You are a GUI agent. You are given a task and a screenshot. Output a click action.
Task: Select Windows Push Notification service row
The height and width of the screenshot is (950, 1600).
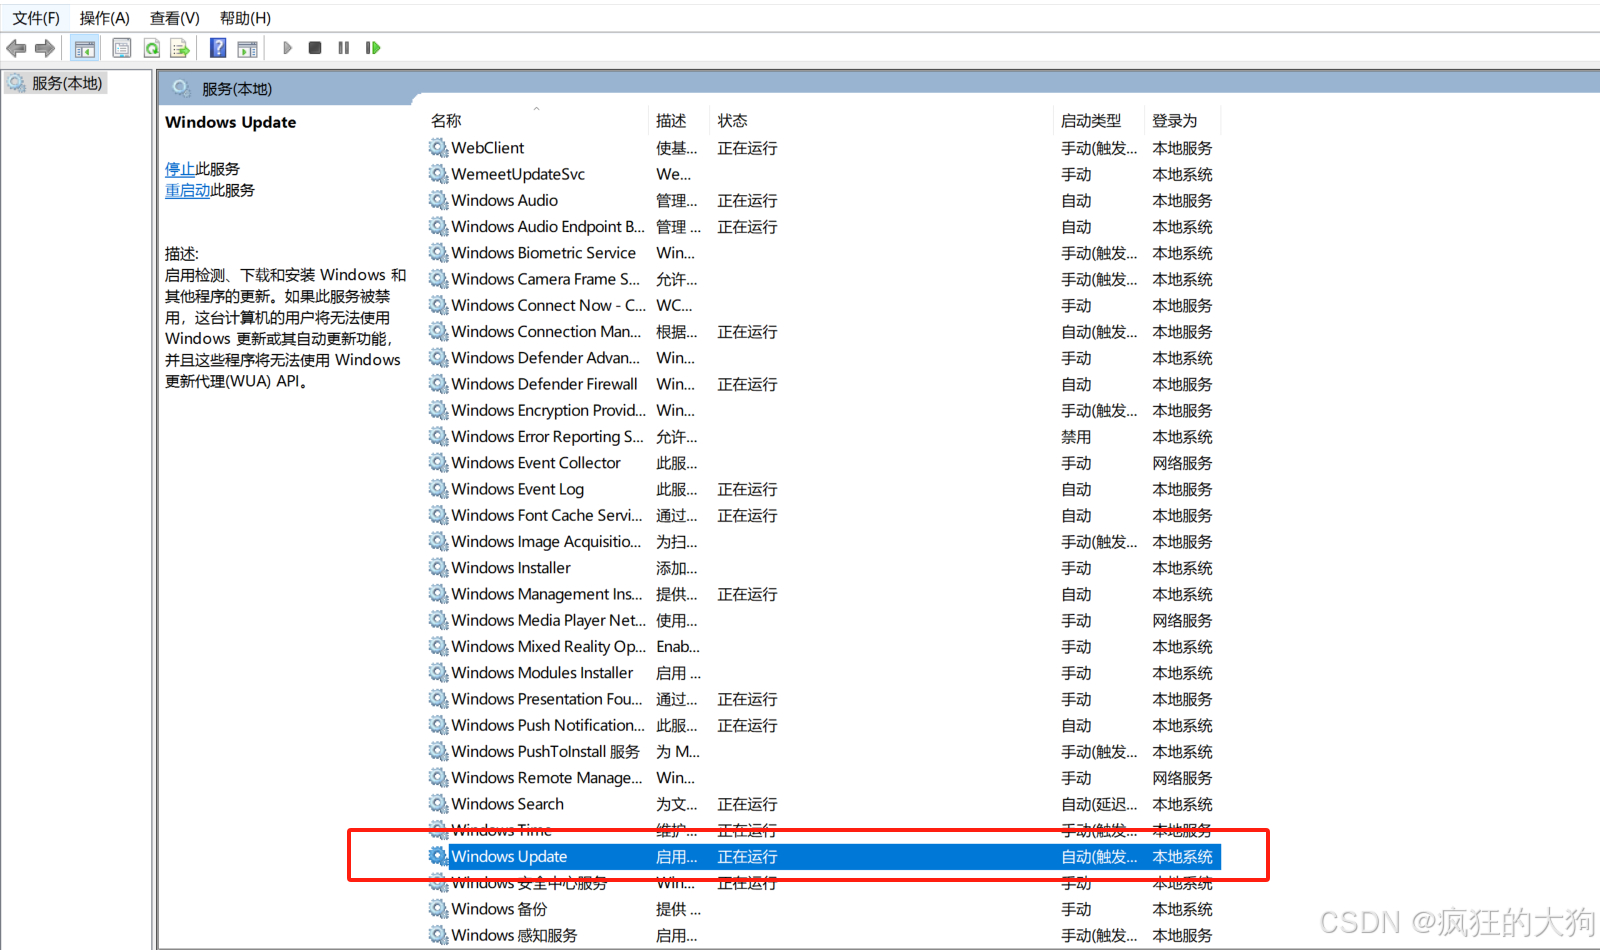(824, 725)
